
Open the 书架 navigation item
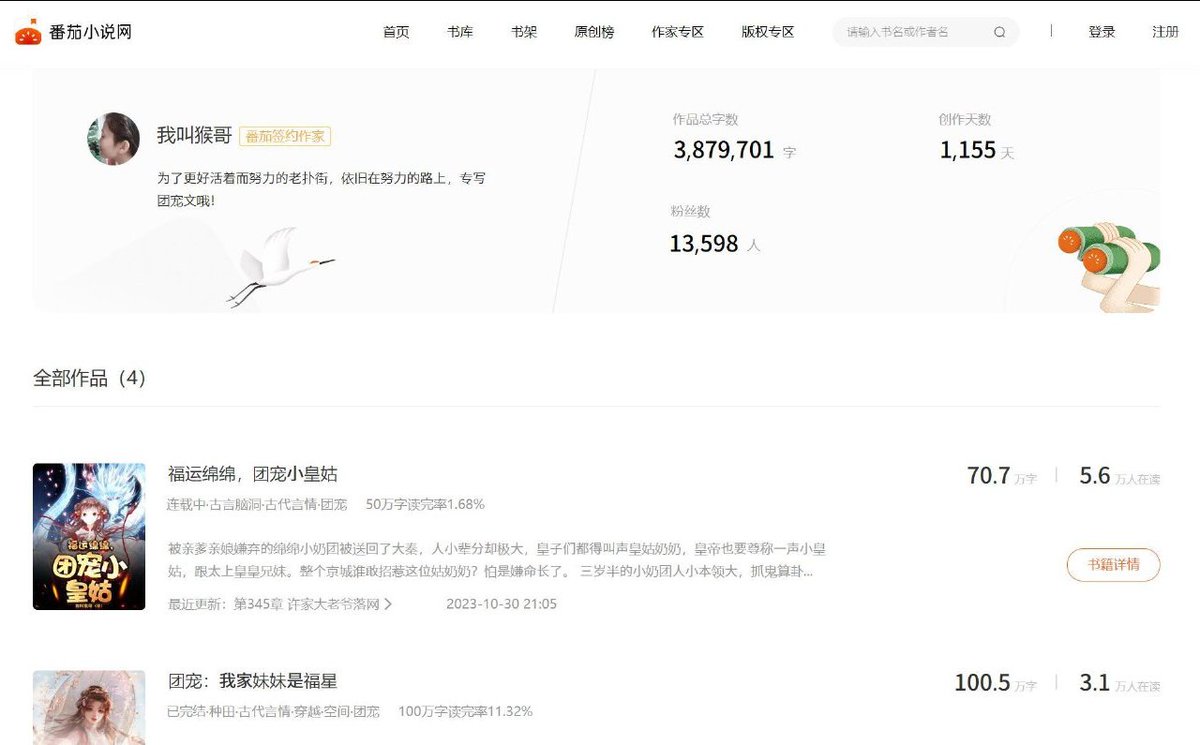(x=524, y=32)
